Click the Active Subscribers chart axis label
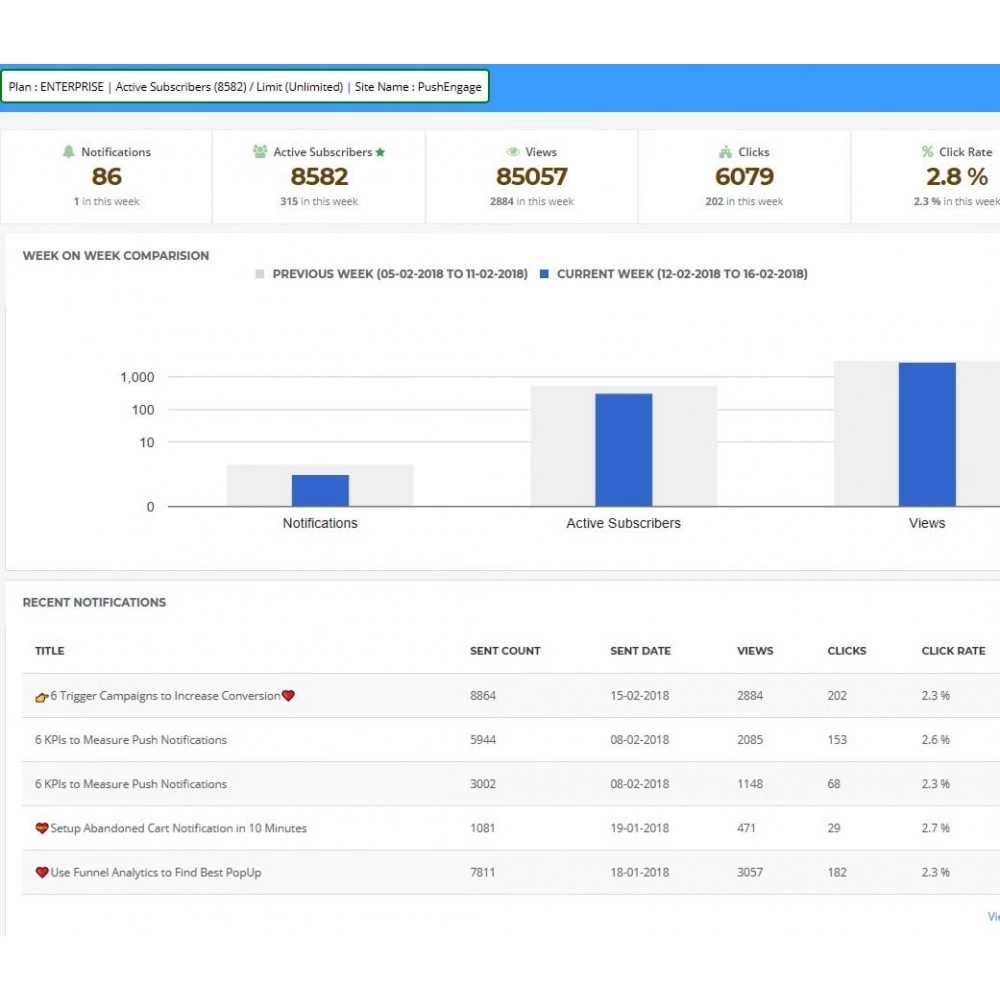1000x1000 pixels. pos(624,523)
